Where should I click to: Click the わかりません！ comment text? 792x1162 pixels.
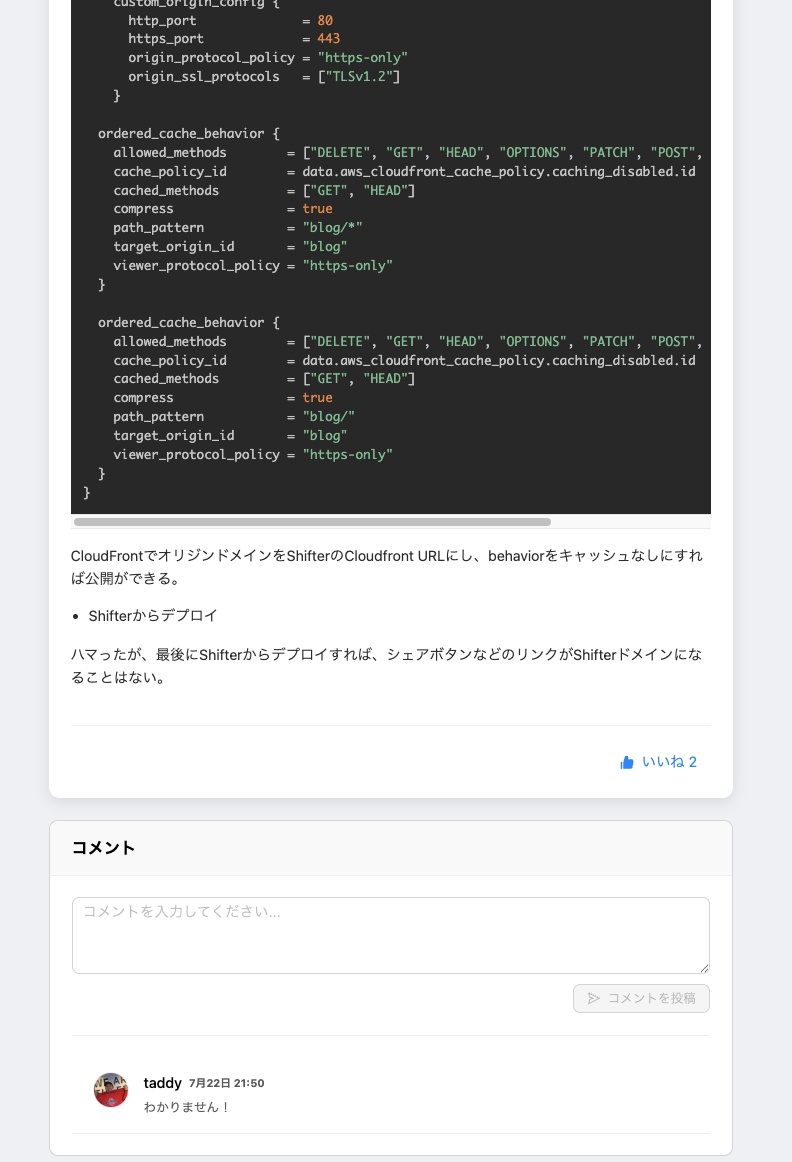tap(187, 1107)
